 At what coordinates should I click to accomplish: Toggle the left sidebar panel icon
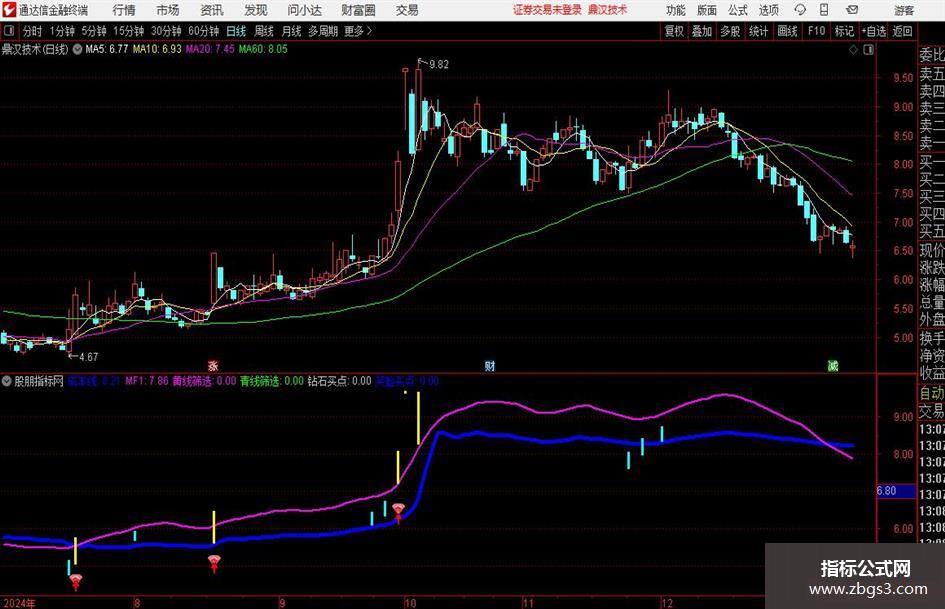[x=9, y=31]
